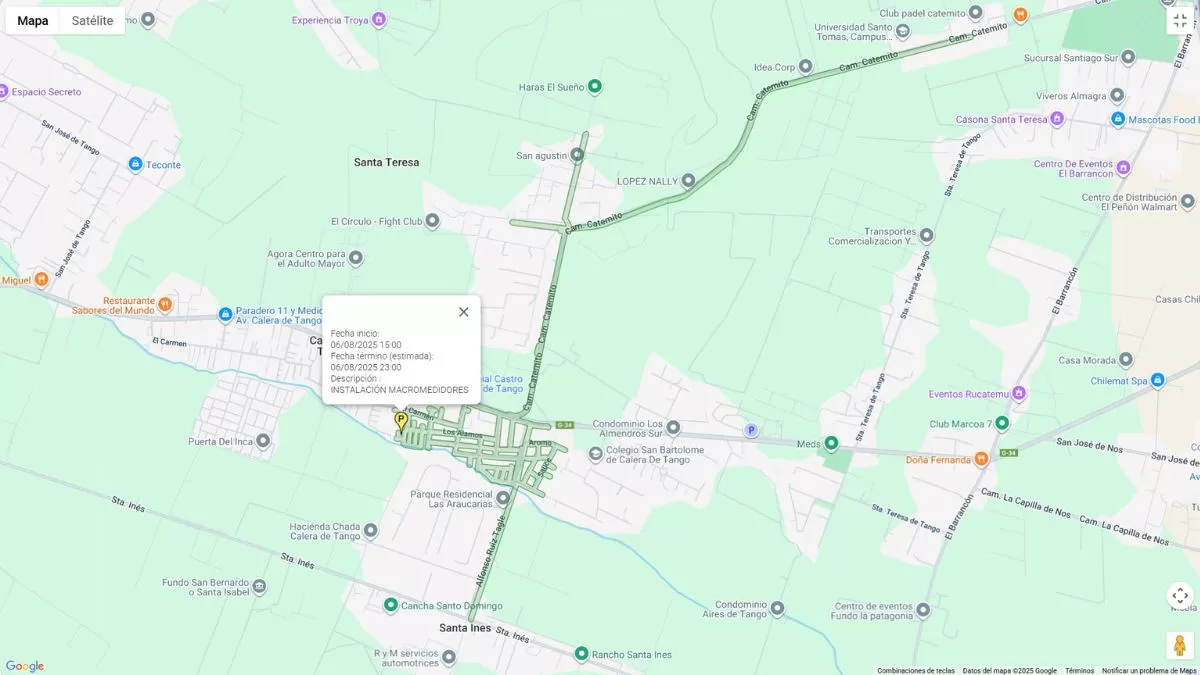Toggle fullscreen map view
Image resolution: width=1200 pixels, height=675 pixels.
point(1180,20)
